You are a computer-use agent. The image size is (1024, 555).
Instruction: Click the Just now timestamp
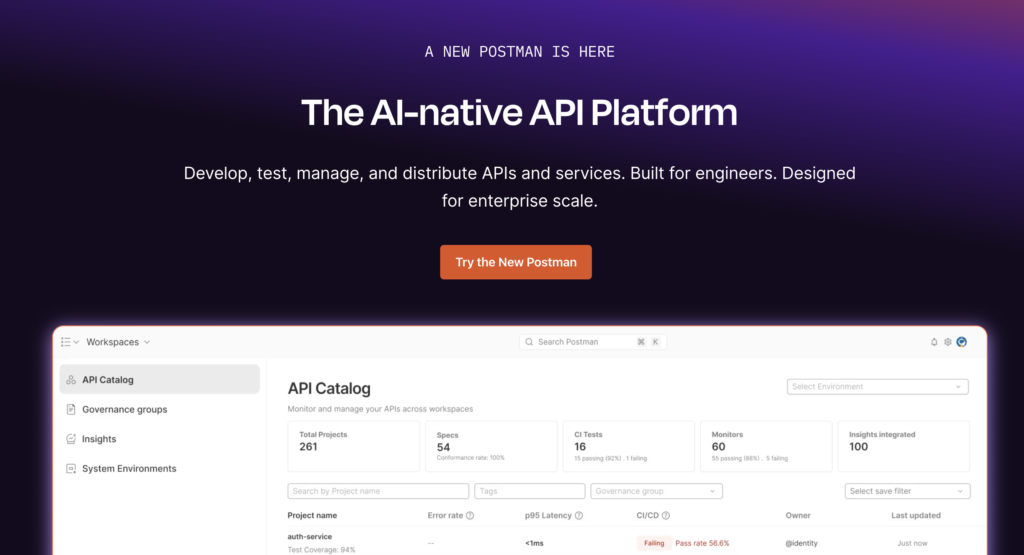point(912,543)
